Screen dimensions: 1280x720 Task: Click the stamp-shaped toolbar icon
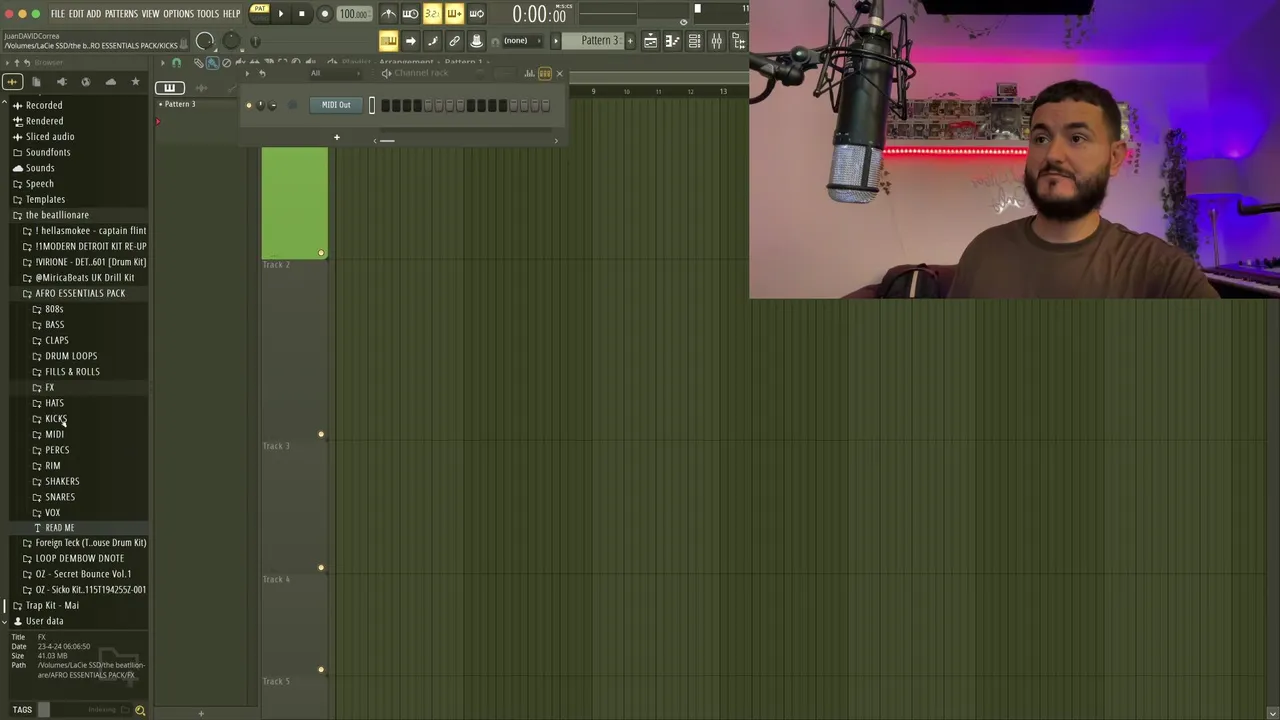[x=476, y=41]
